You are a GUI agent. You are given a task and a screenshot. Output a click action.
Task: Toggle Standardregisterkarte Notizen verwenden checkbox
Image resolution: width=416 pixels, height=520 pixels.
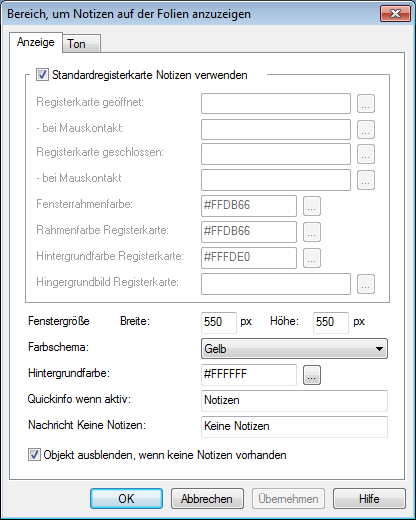42,75
